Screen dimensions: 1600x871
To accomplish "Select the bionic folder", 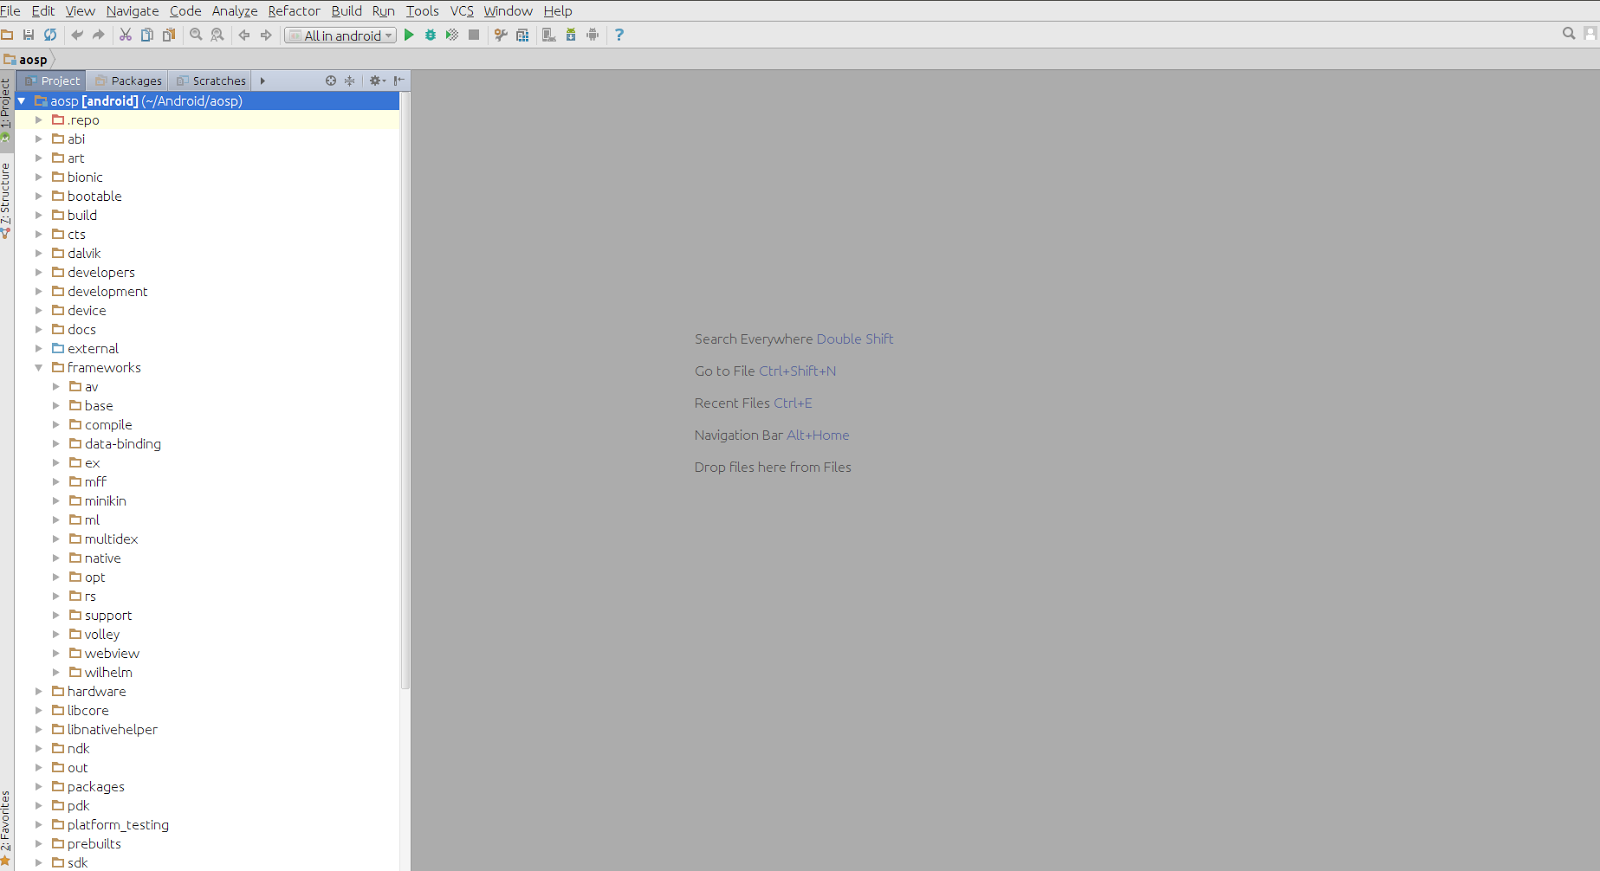I will point(85,177).
